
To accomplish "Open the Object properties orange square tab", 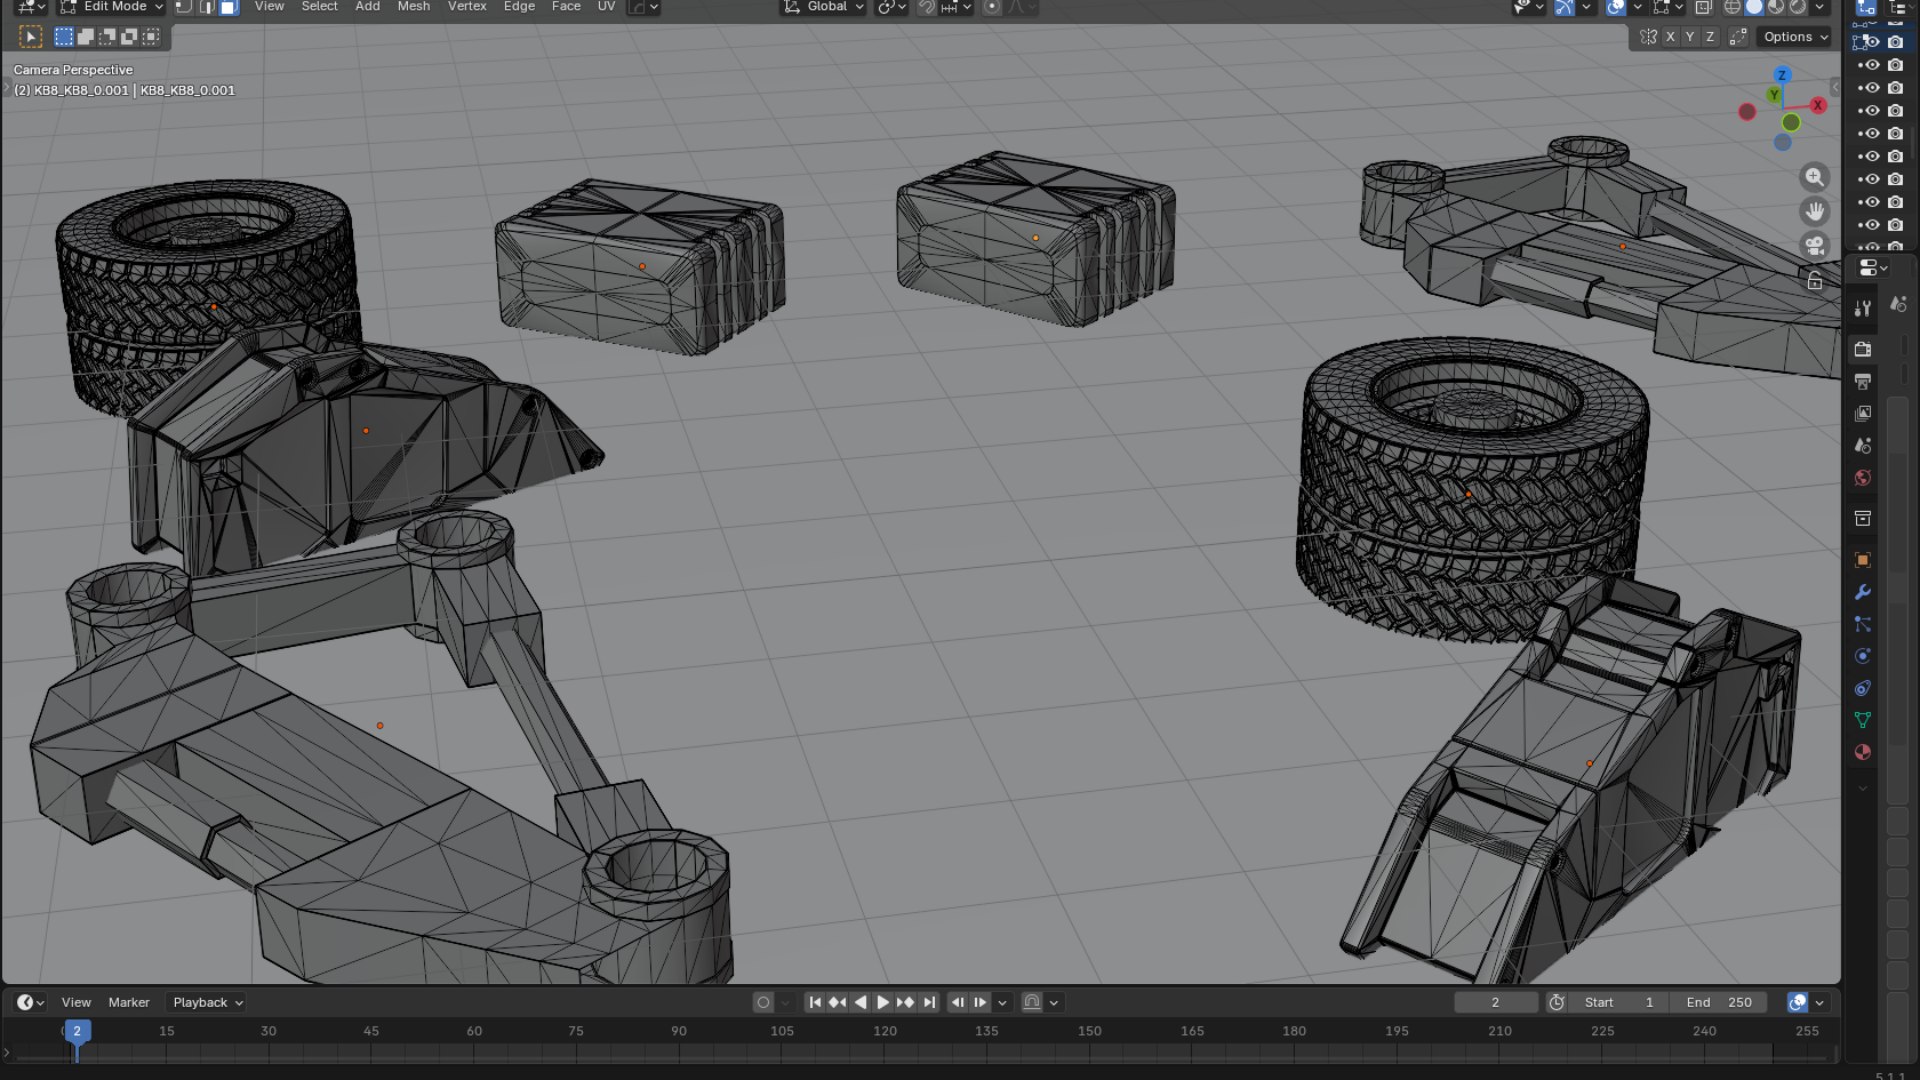I will click(1862, 560).
